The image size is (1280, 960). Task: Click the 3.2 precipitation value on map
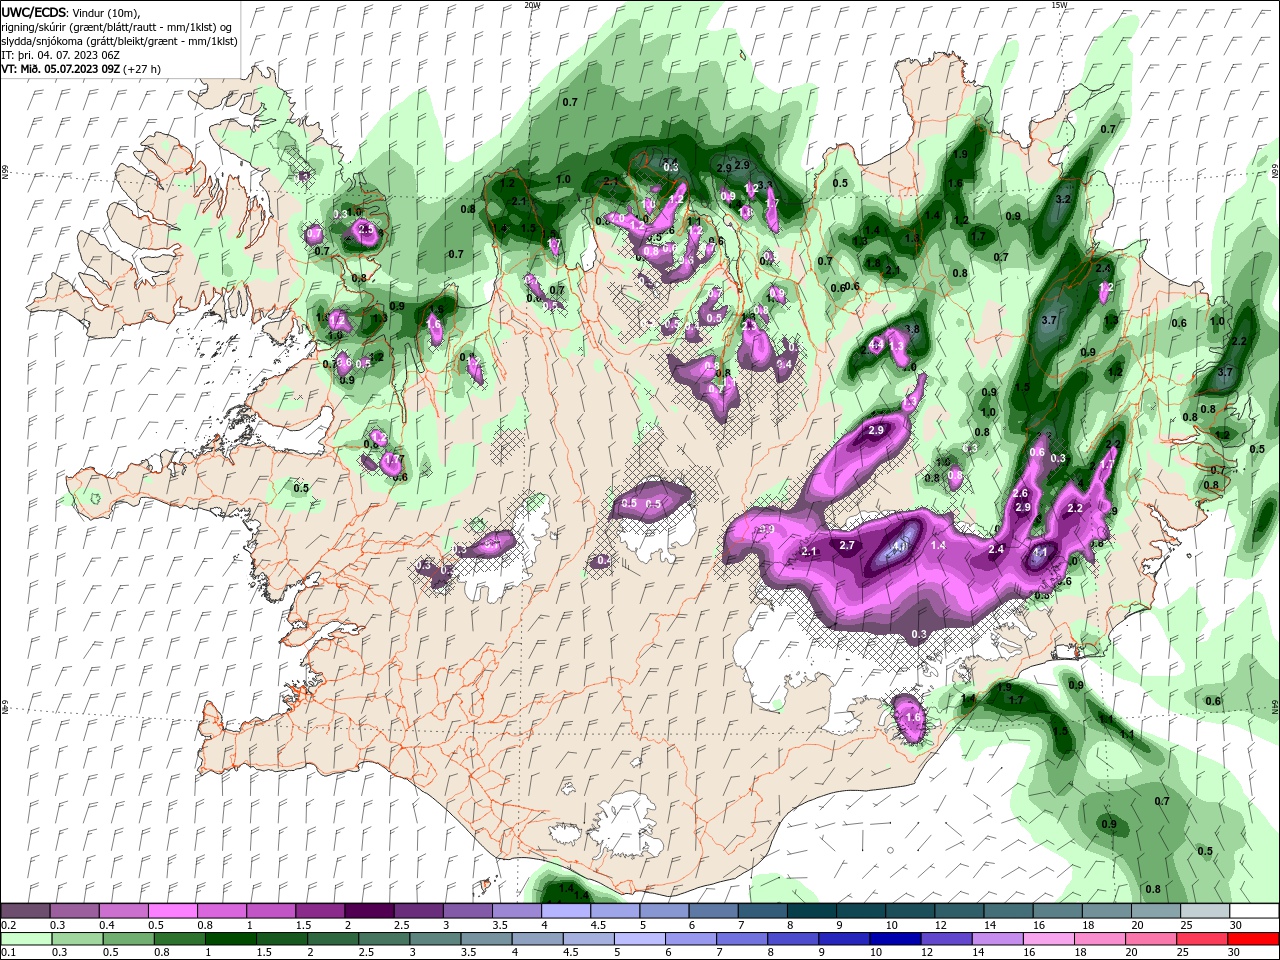point(1063,200)
